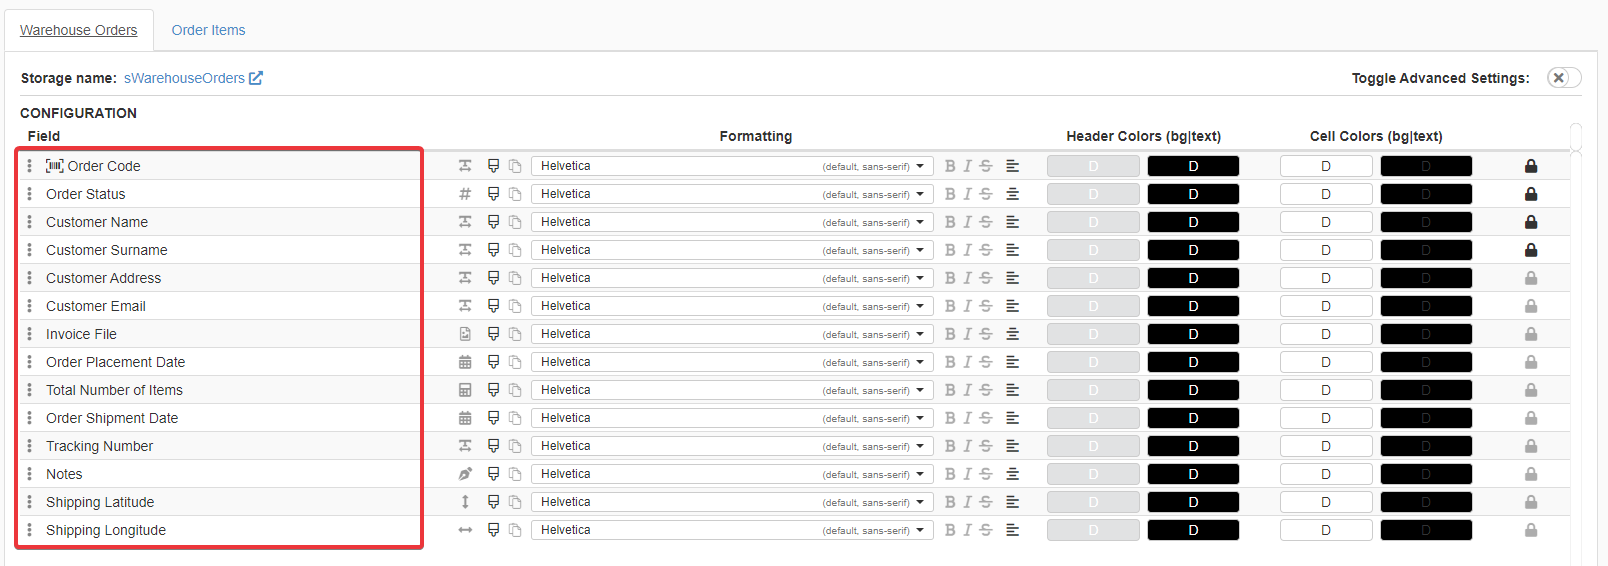Grab the drag handle of Shipping Latitude row
The height and width of the screenshot is (566, 1608).
[29, 502]
